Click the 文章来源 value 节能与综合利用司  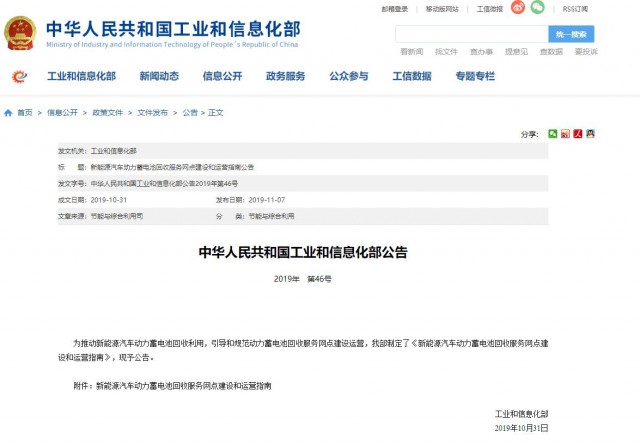click(117, 216)
